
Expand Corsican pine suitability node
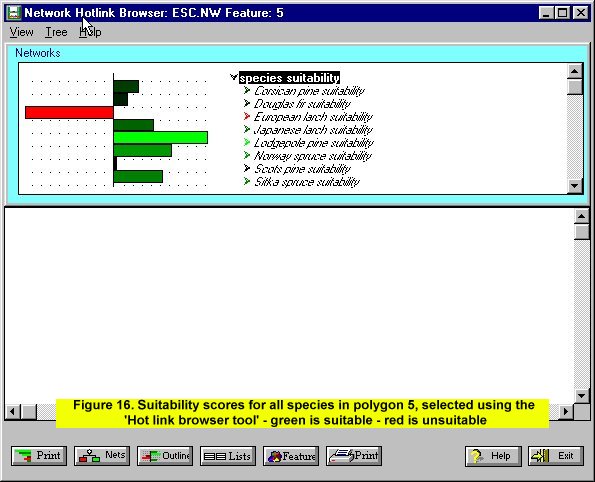pyautogui.click(x=247, y=90)
